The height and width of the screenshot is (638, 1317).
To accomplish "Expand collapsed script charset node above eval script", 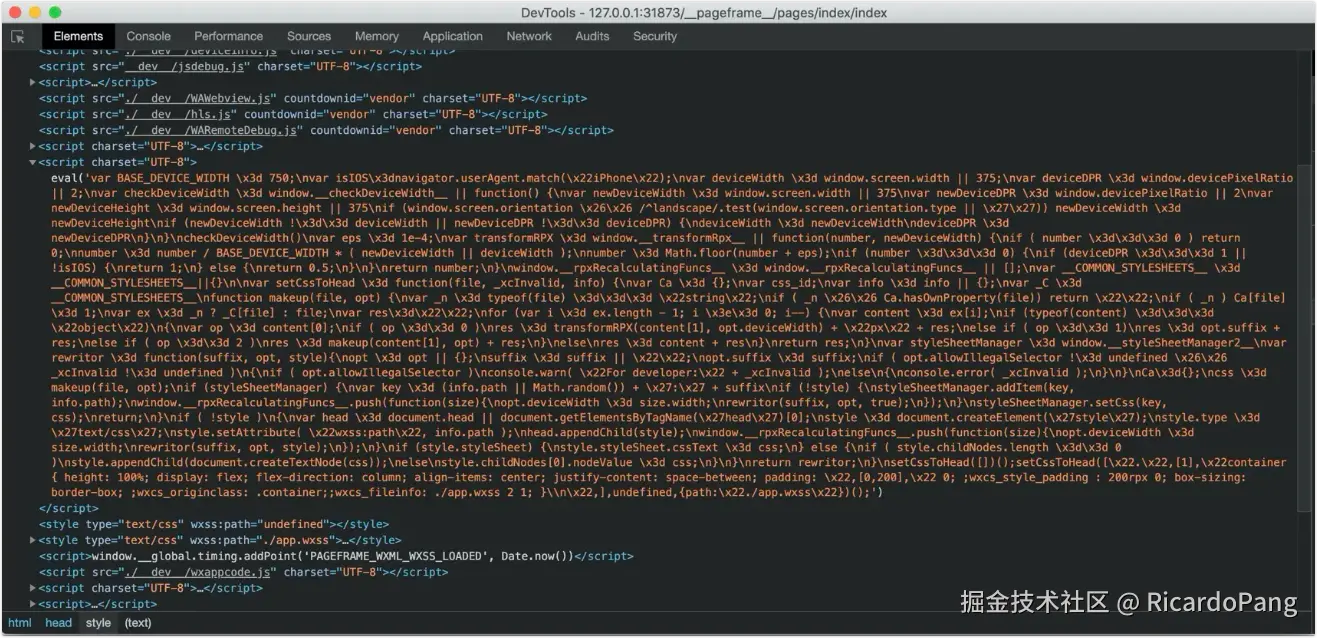I will [33, 147].
